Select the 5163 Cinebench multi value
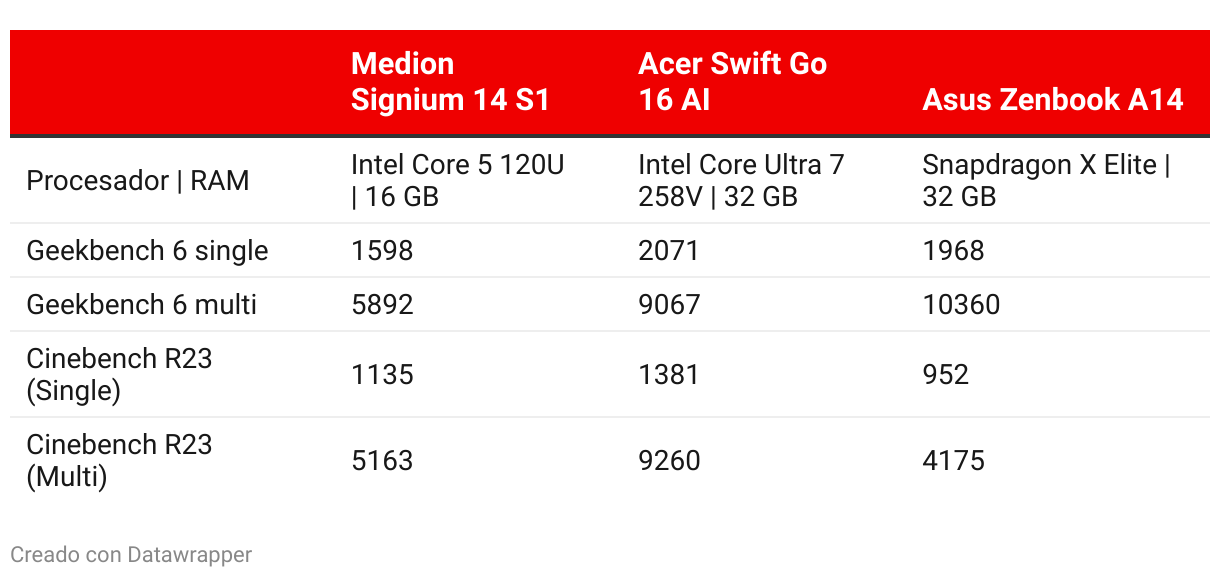The width and height of the screenshot is (1220, 578). click(x=382, y=460)
